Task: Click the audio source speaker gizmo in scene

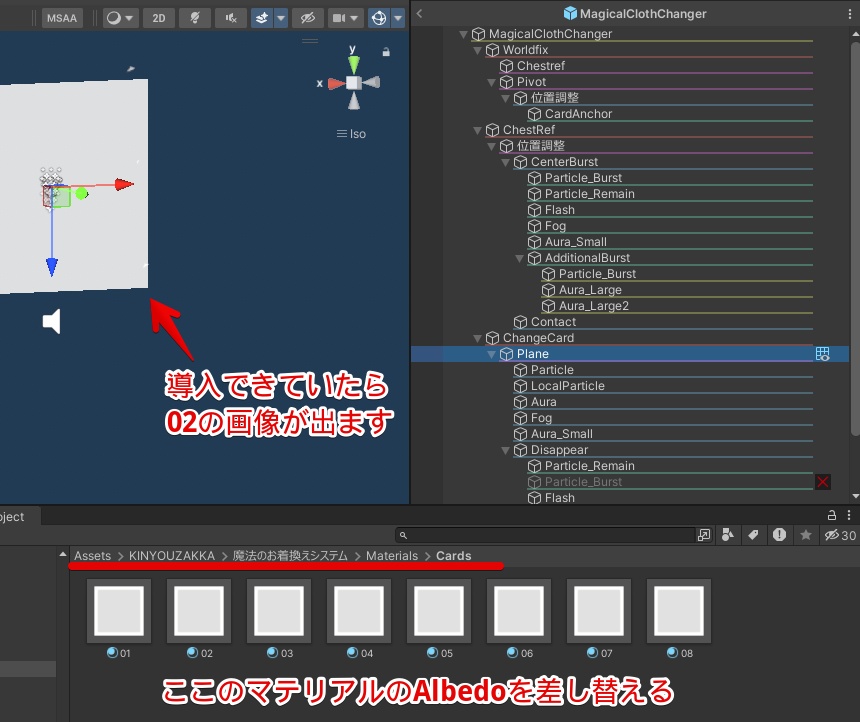Action: tap(52, 321)
